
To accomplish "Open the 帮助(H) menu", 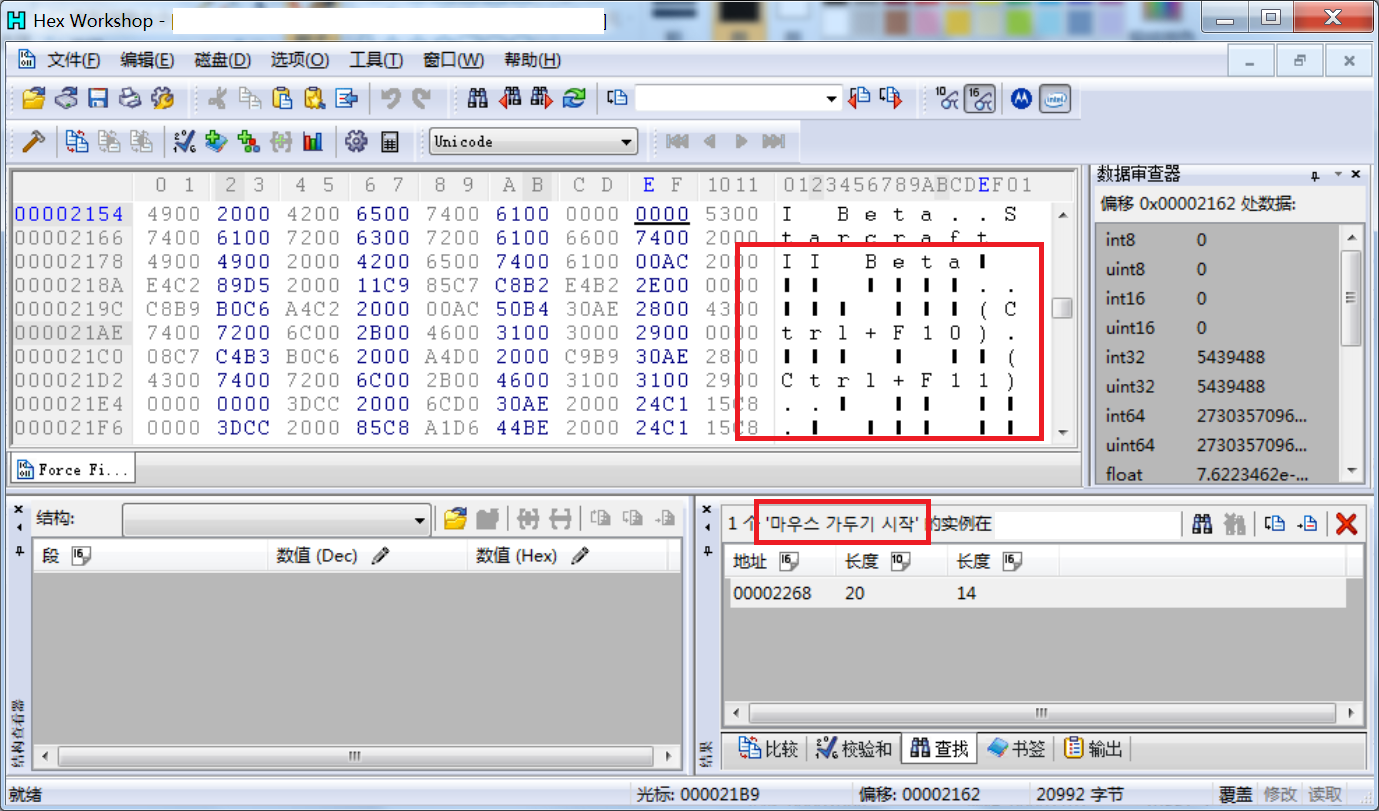I will click(x=532, y=60).
